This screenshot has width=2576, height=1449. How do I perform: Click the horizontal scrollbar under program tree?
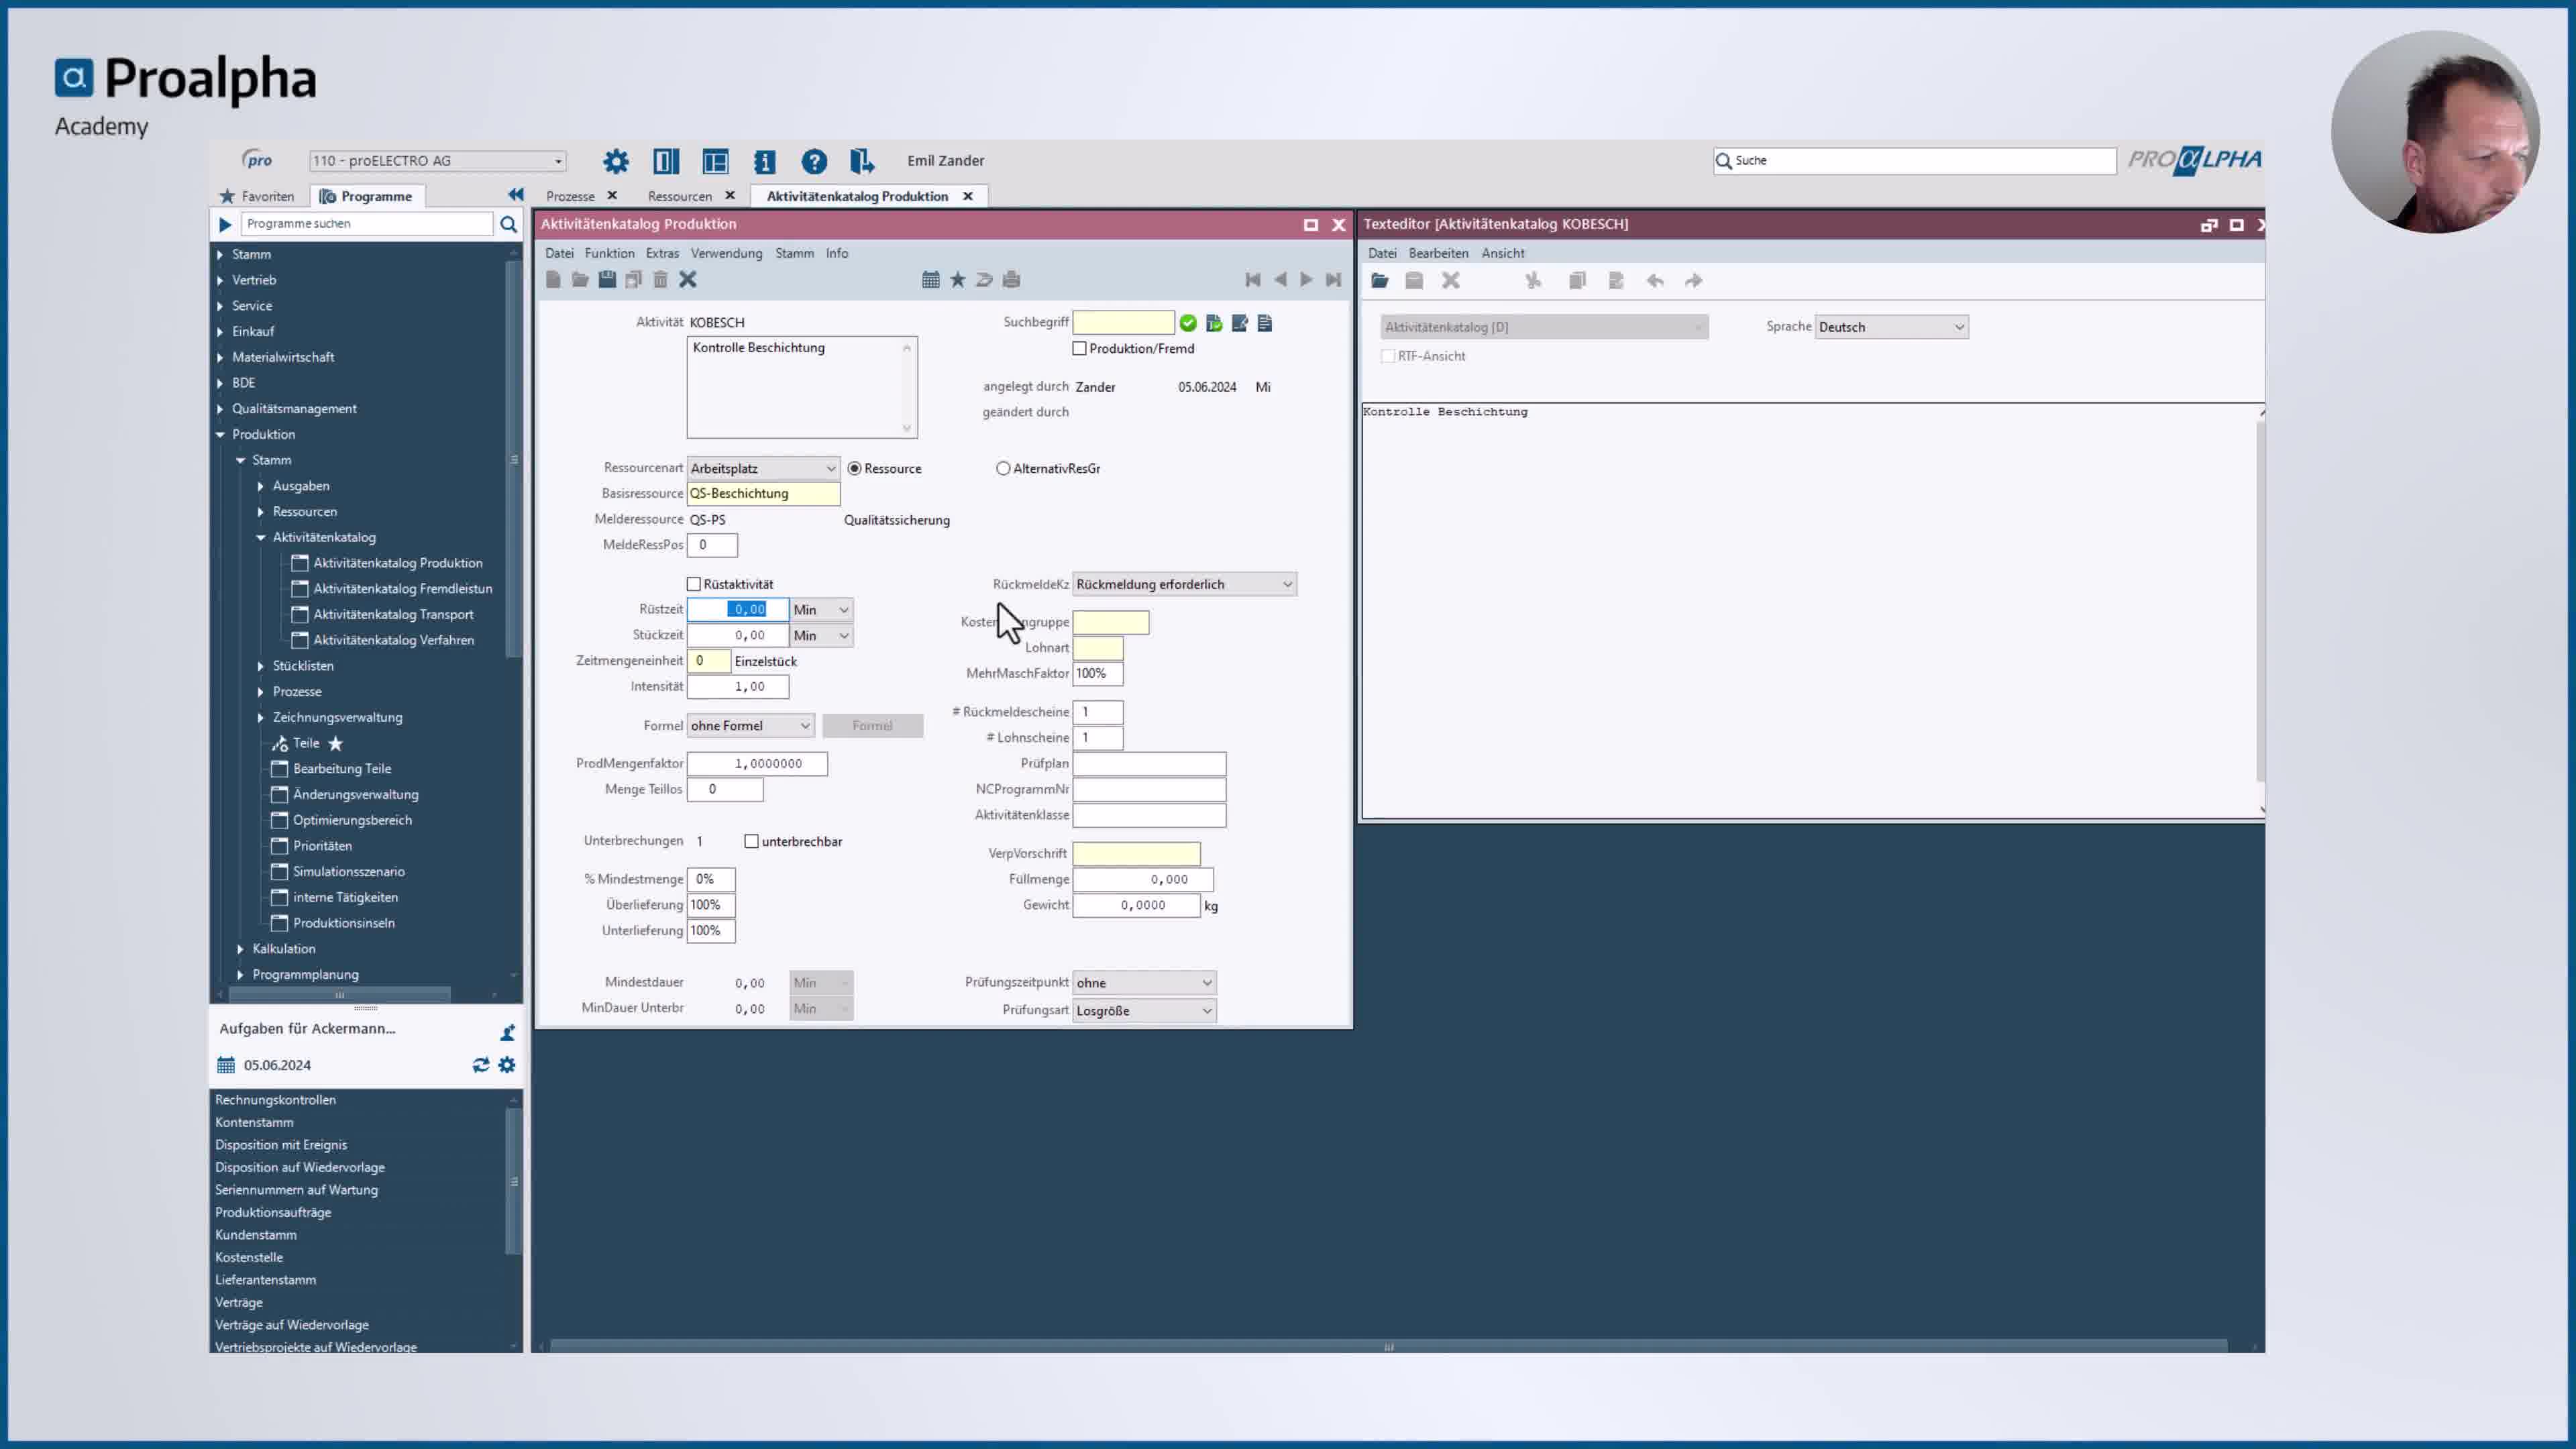click(340, 995)
